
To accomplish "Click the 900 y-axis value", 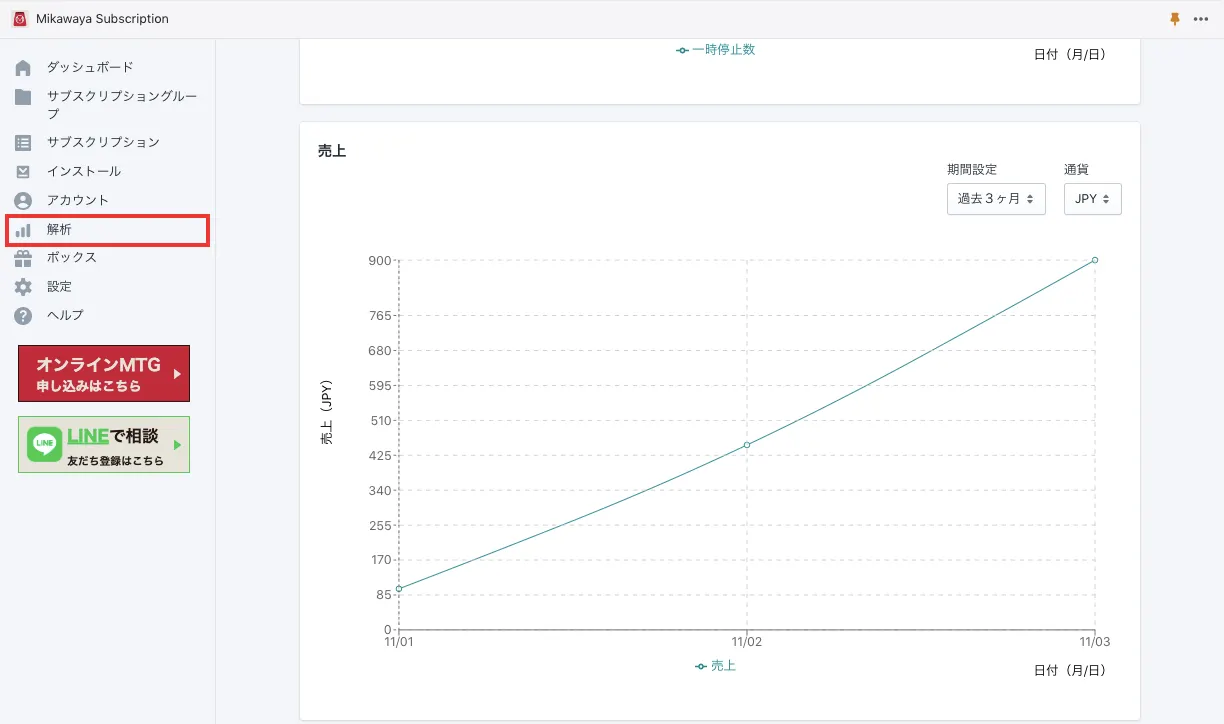I will pyautogui.click(x=381, y=261).
